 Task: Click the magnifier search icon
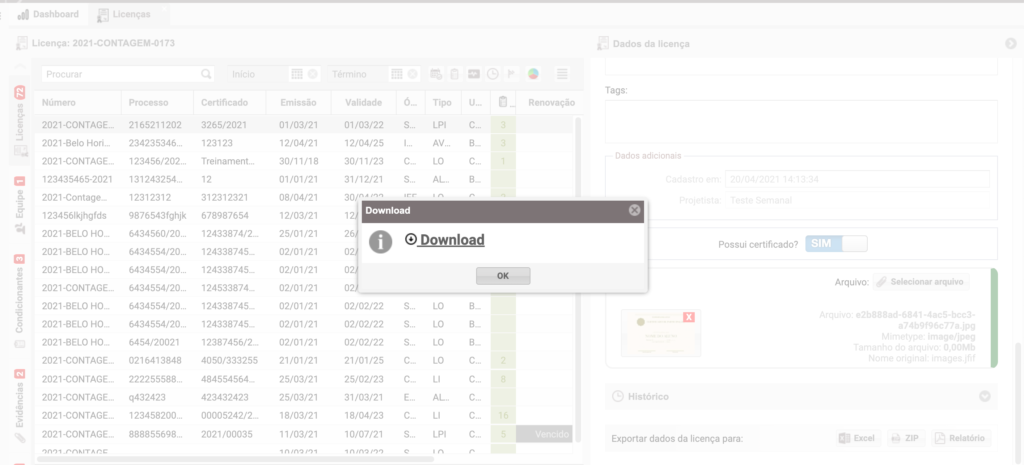[206, 74]
